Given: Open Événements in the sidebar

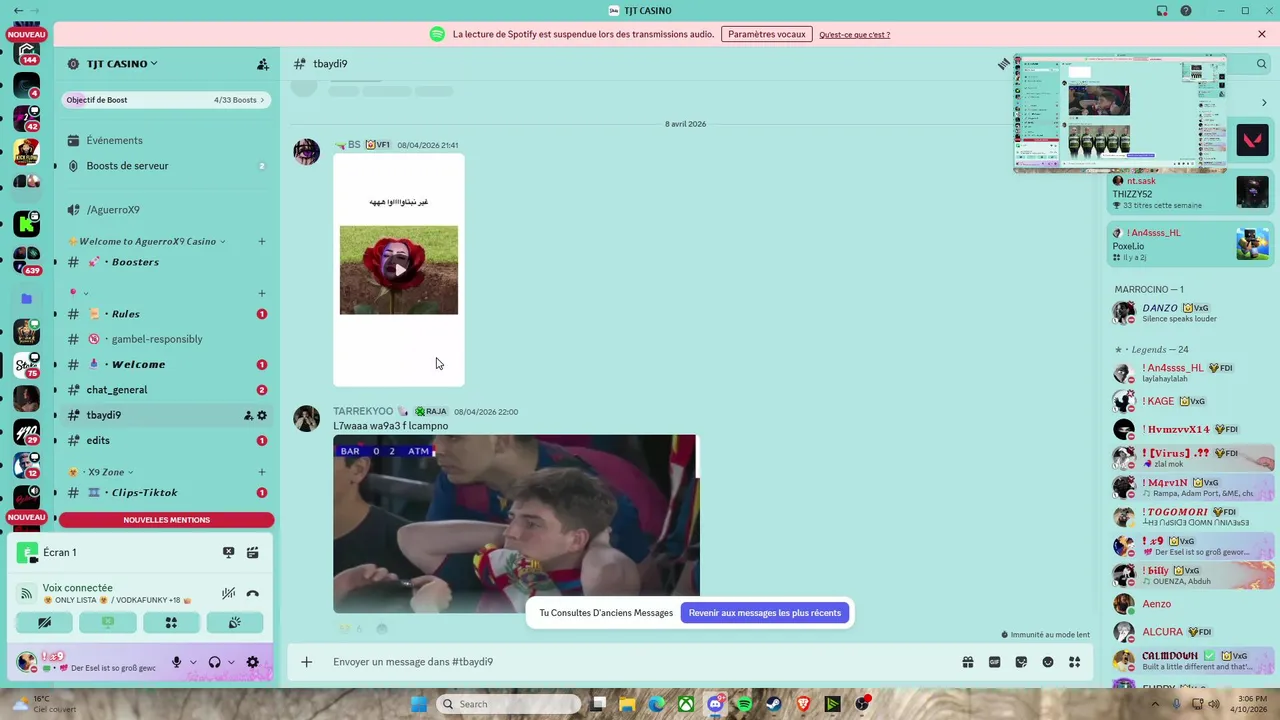Looking at the screenshot, I should click(x=166, y=140).
